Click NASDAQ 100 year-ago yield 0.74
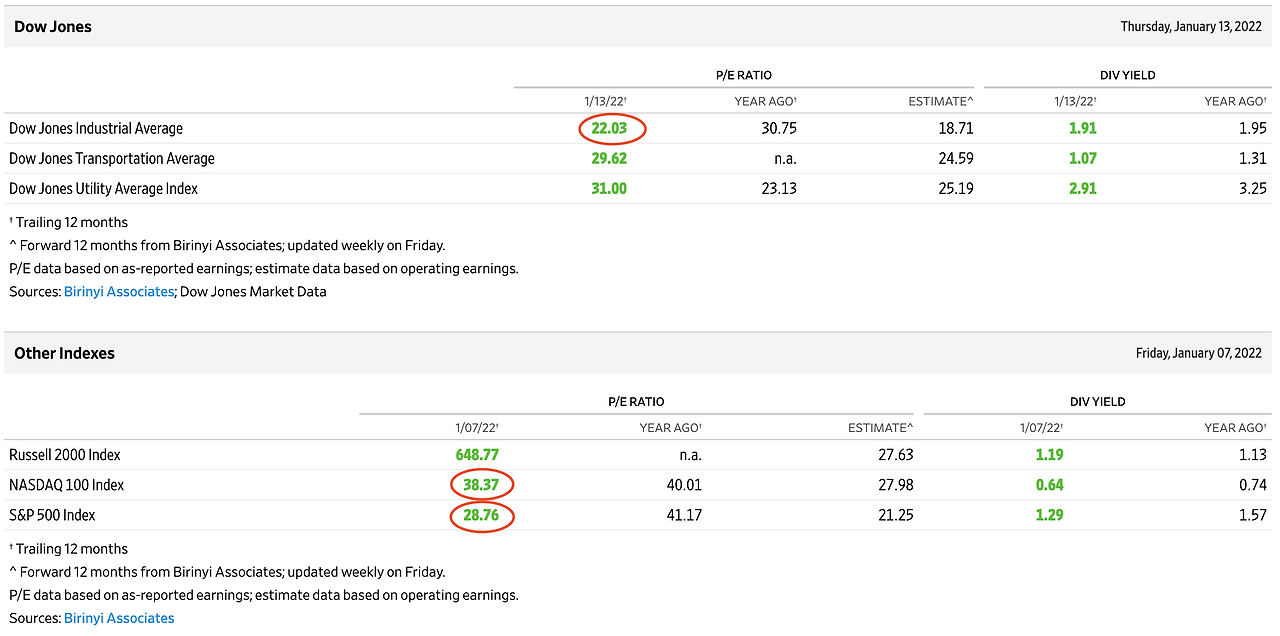This screenshot has height=636, width=1280. click(x=1253, y=484)
